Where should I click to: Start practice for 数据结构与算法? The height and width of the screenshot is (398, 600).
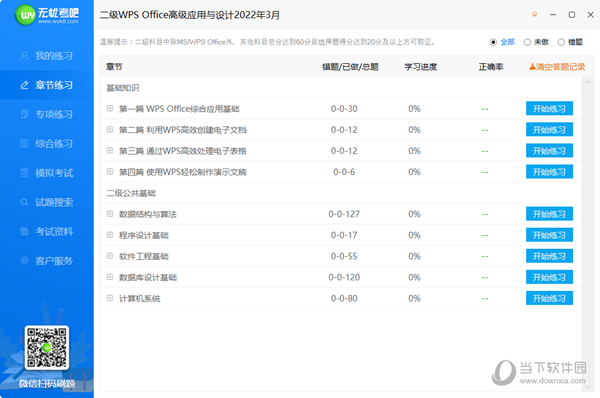[549, 214]
